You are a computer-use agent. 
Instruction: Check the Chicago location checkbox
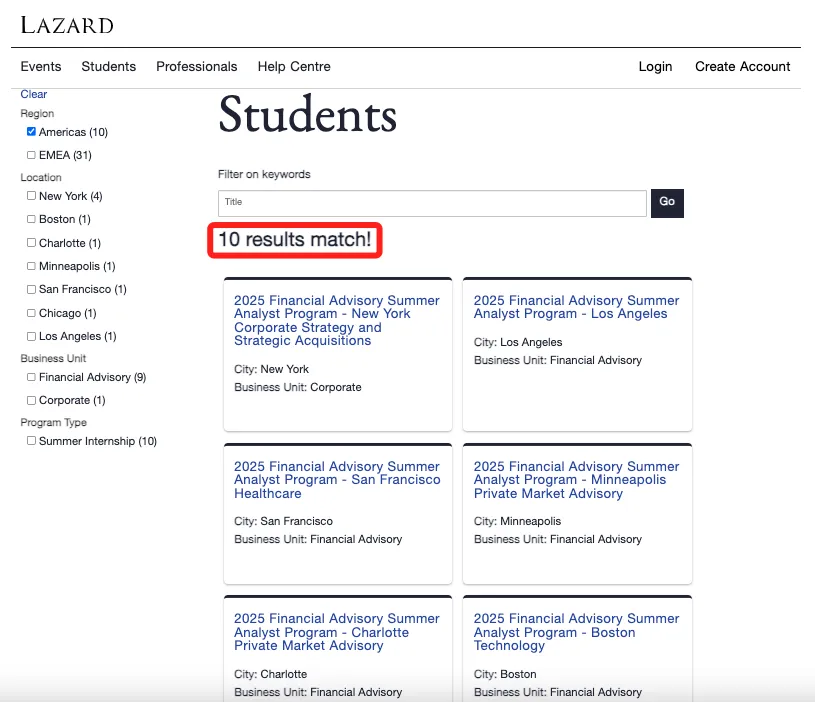click(31, 313)
